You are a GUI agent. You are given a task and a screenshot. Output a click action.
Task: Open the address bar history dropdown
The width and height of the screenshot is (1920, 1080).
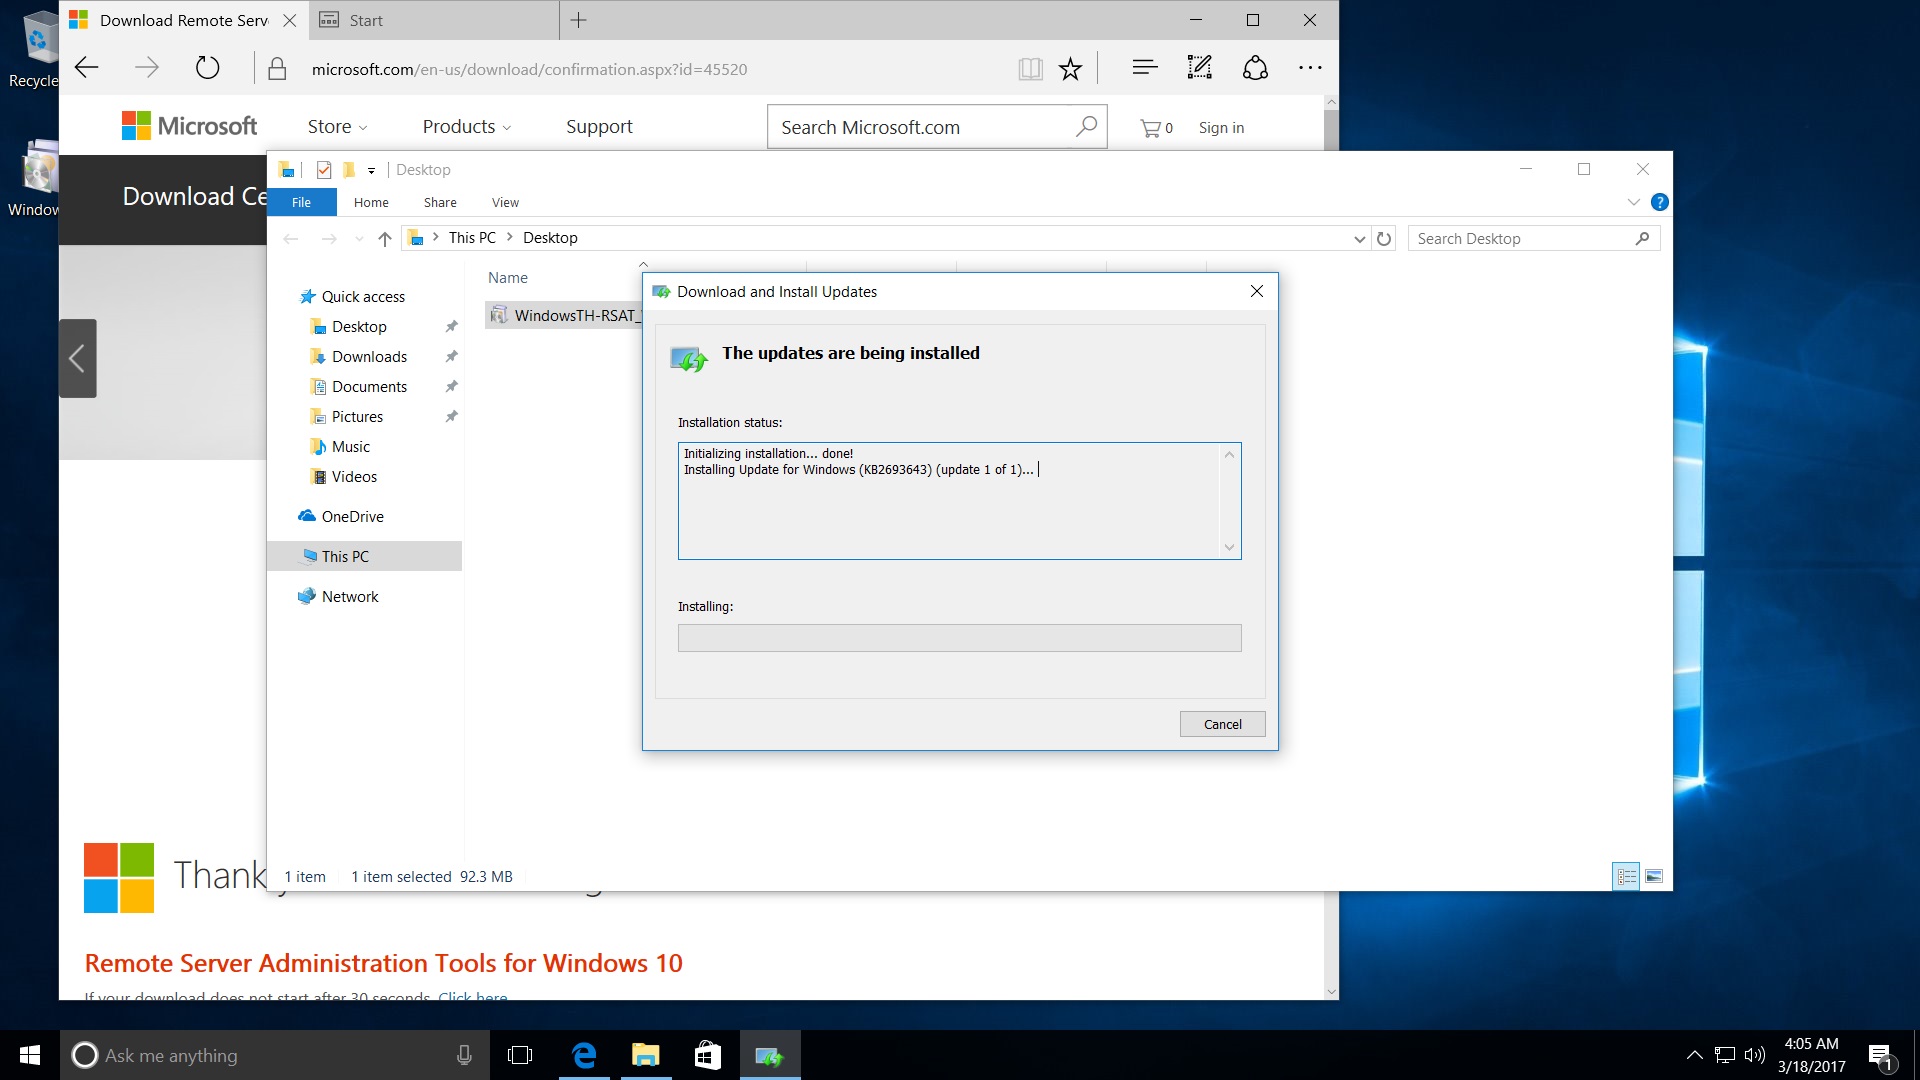point(1359,239)
